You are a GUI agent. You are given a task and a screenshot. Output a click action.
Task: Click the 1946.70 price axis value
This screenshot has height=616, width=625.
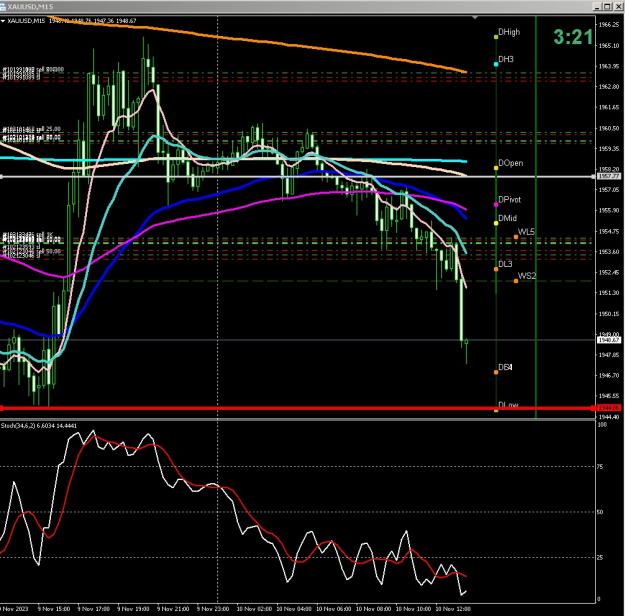tap(609, 375)
